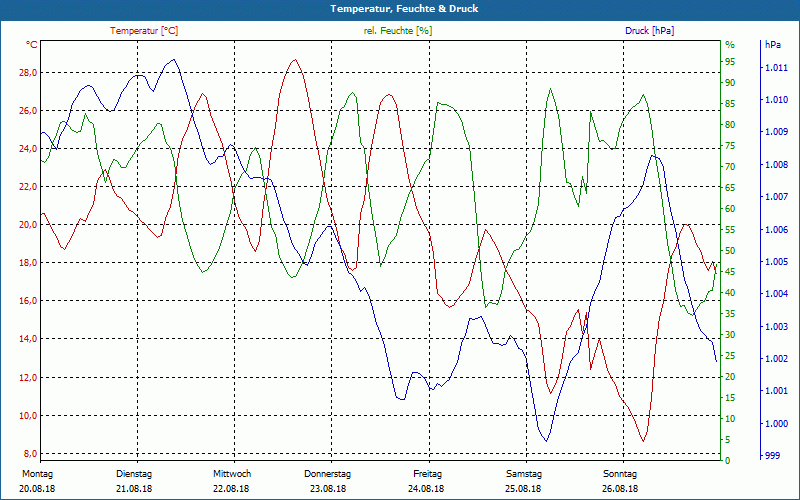This screenshot has width=800, height=500.
Task: Click the 26,0 temperature axis value
Action: click(28, 111)
